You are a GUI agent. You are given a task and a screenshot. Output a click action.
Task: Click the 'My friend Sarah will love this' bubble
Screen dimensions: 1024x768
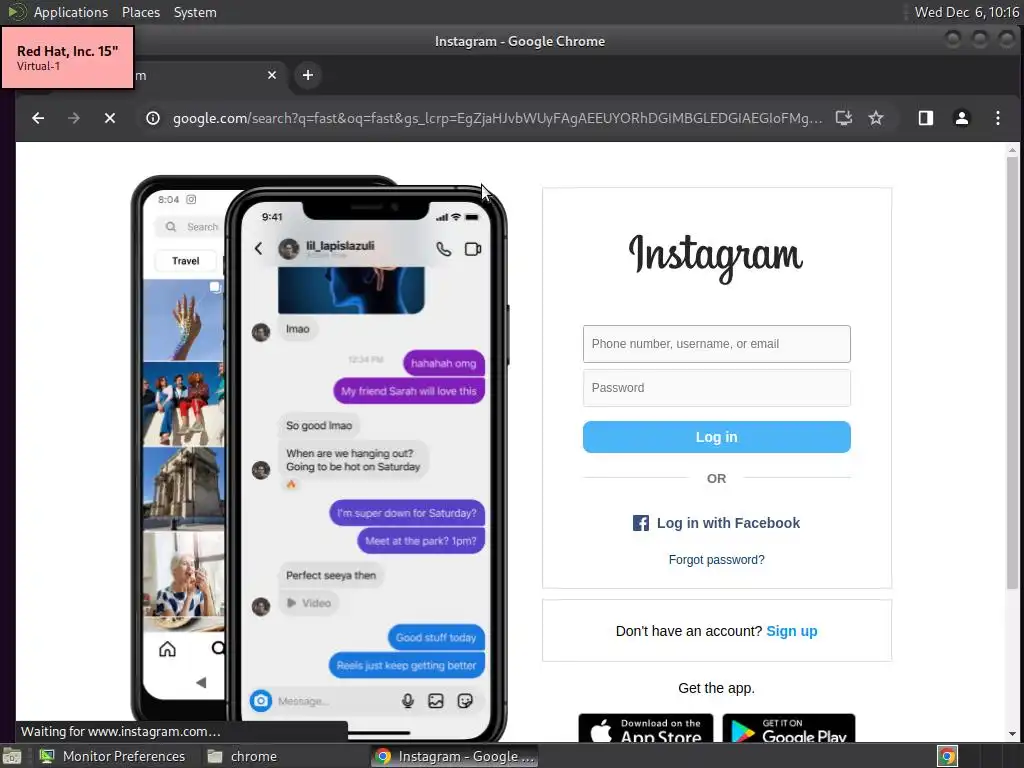pyautogui.click(x=409, y=391)
